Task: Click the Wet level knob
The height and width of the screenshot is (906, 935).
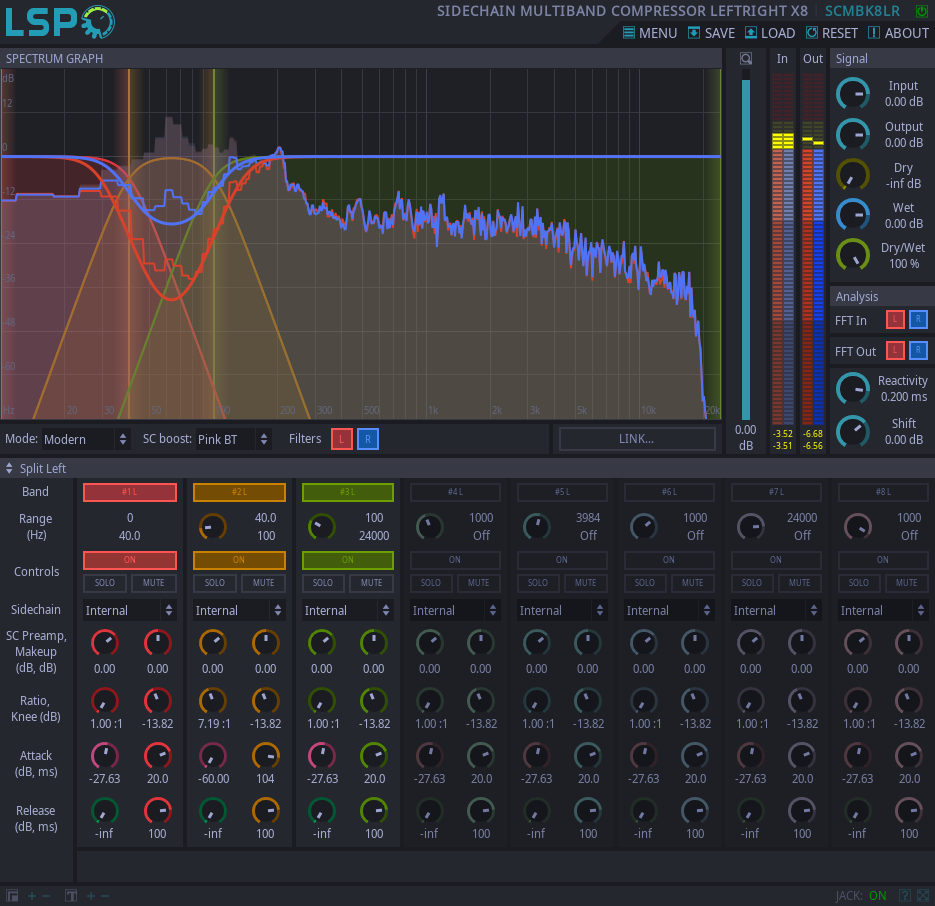Action: point(853,215)
